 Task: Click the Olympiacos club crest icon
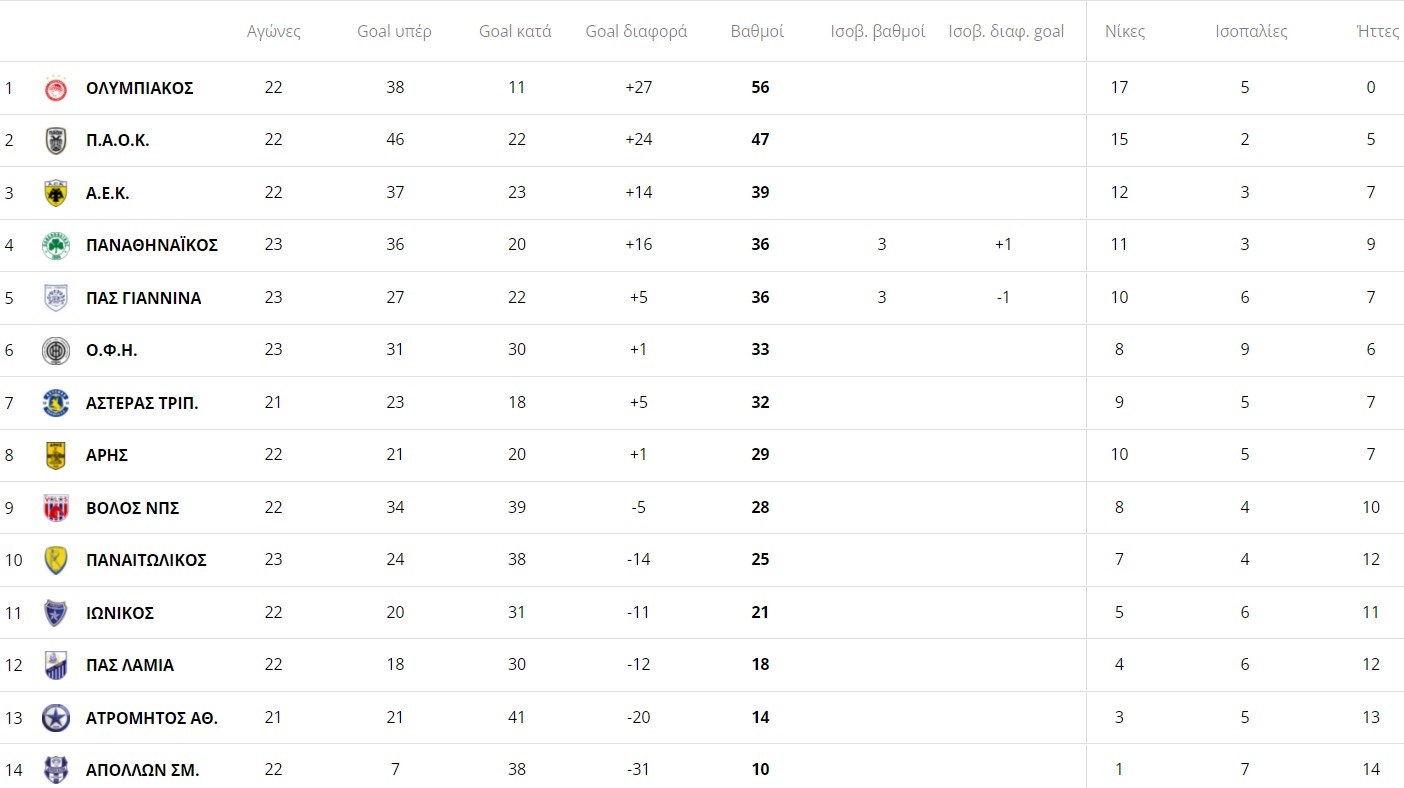[56, 88]
